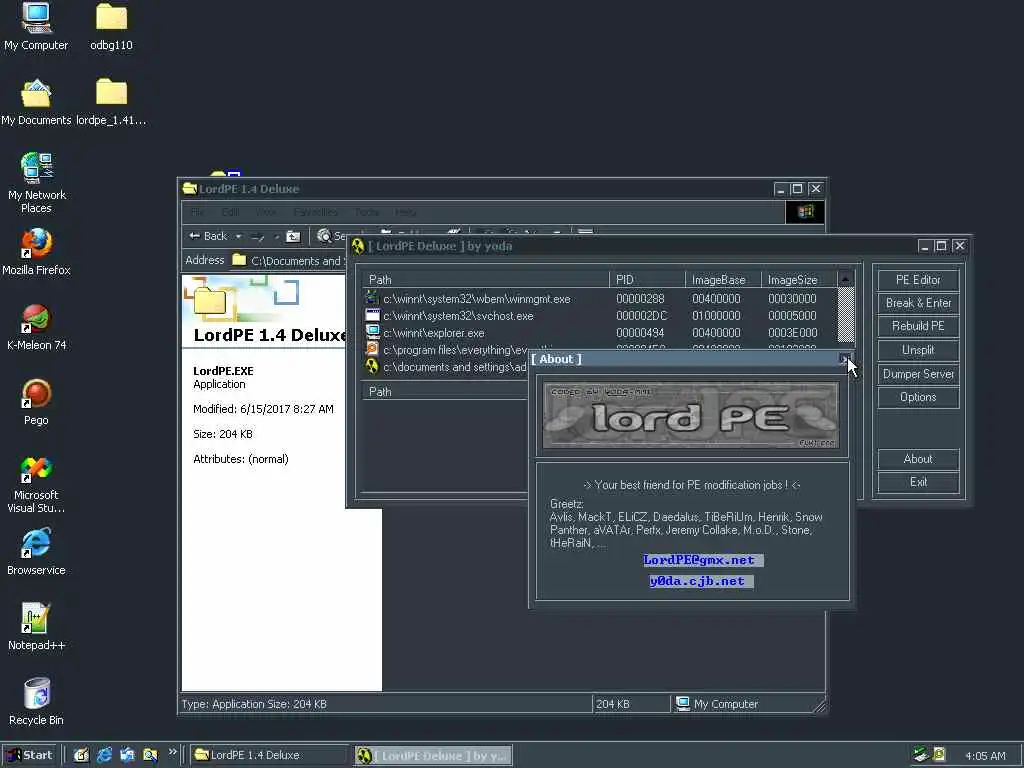1024x768 pixels.
Task: Open the Help menu in Explorer window
Action: pos(406,212)
